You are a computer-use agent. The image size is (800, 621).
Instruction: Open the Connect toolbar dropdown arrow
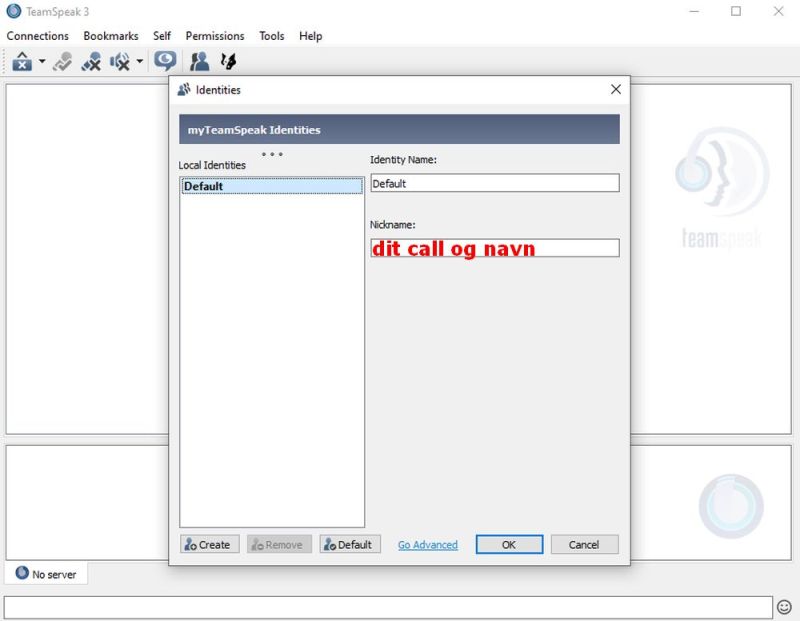click(42, 62)
